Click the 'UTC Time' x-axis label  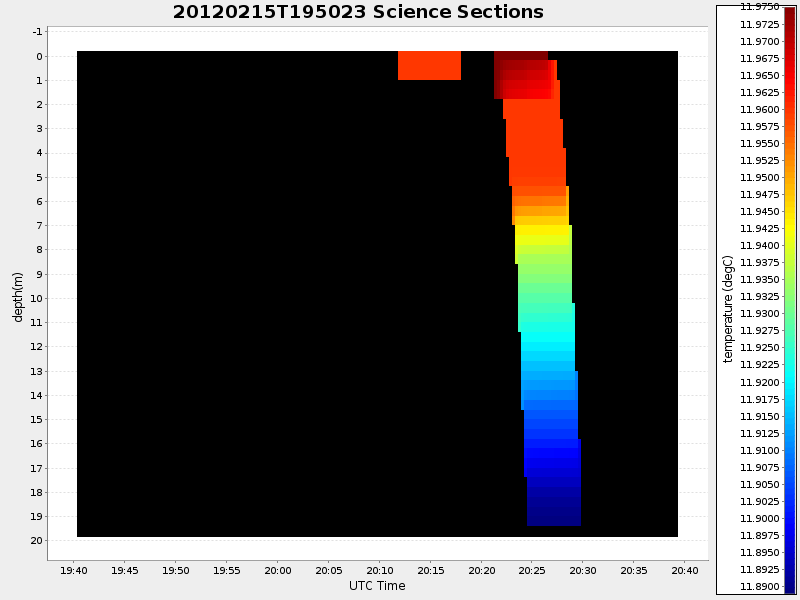377,585
